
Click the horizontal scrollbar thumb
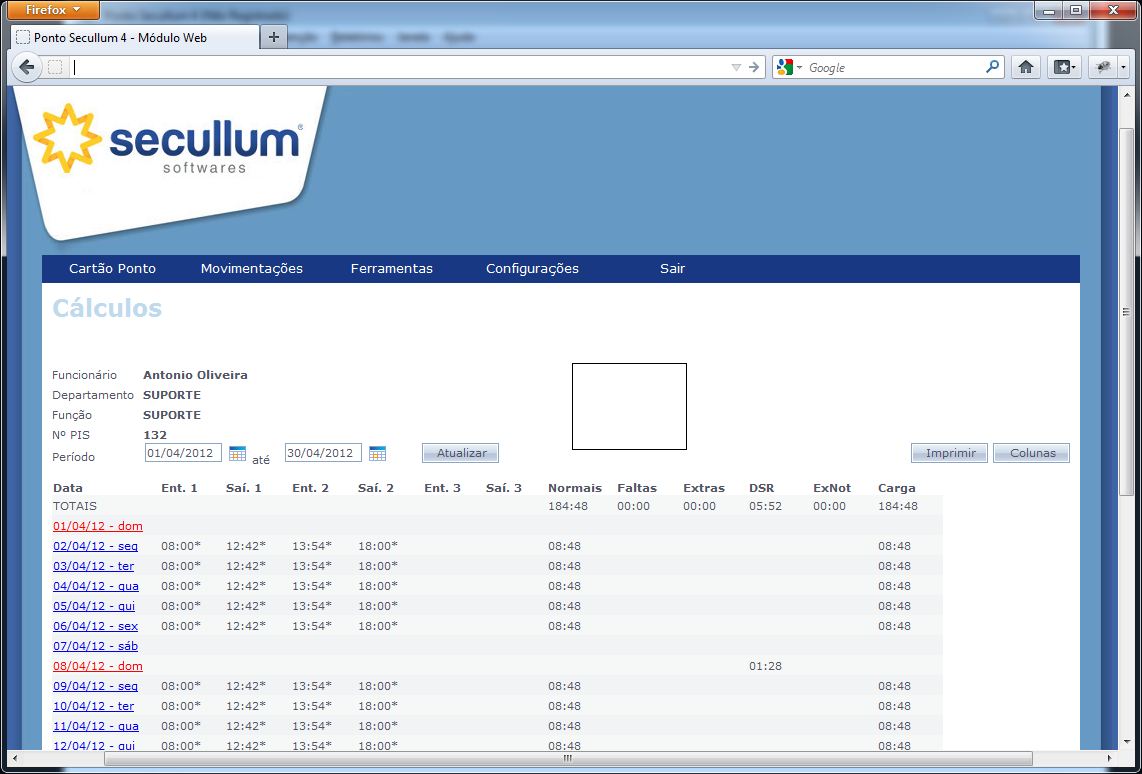pos(568,759)
